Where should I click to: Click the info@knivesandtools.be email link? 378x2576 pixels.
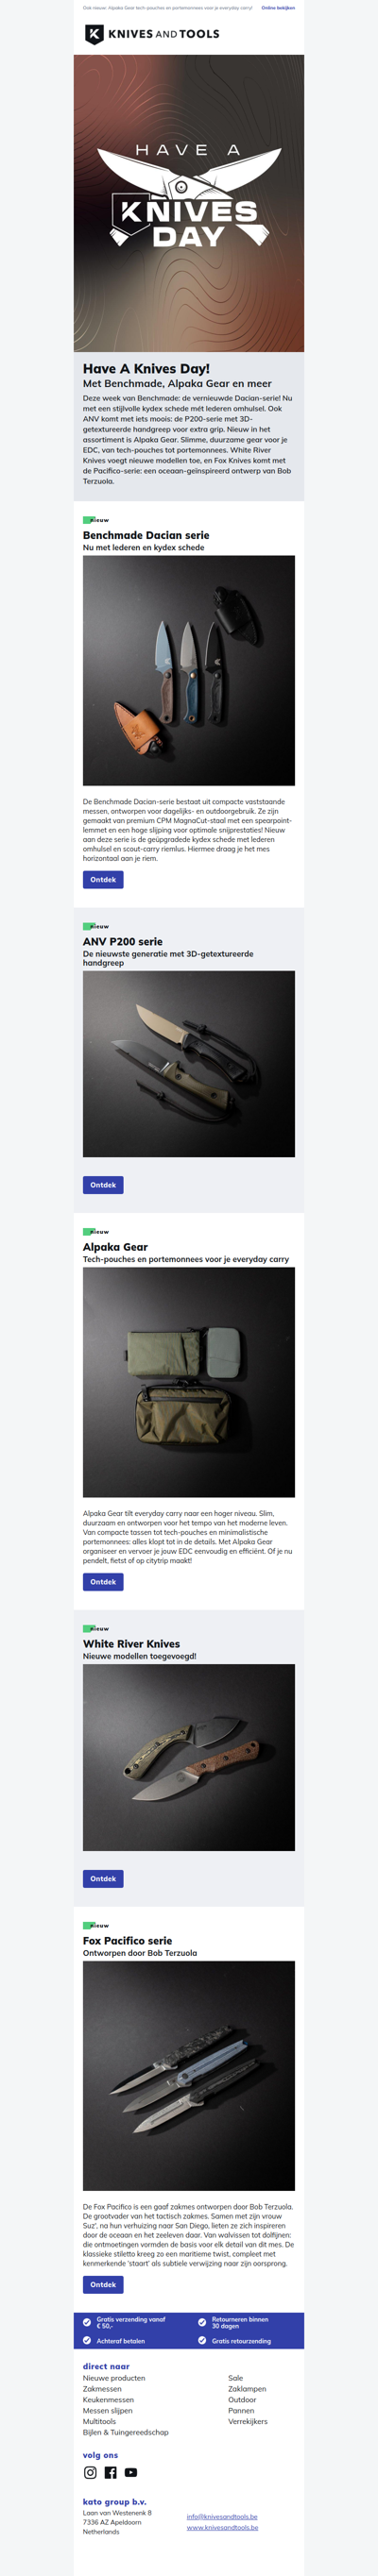click(222, 2516)
